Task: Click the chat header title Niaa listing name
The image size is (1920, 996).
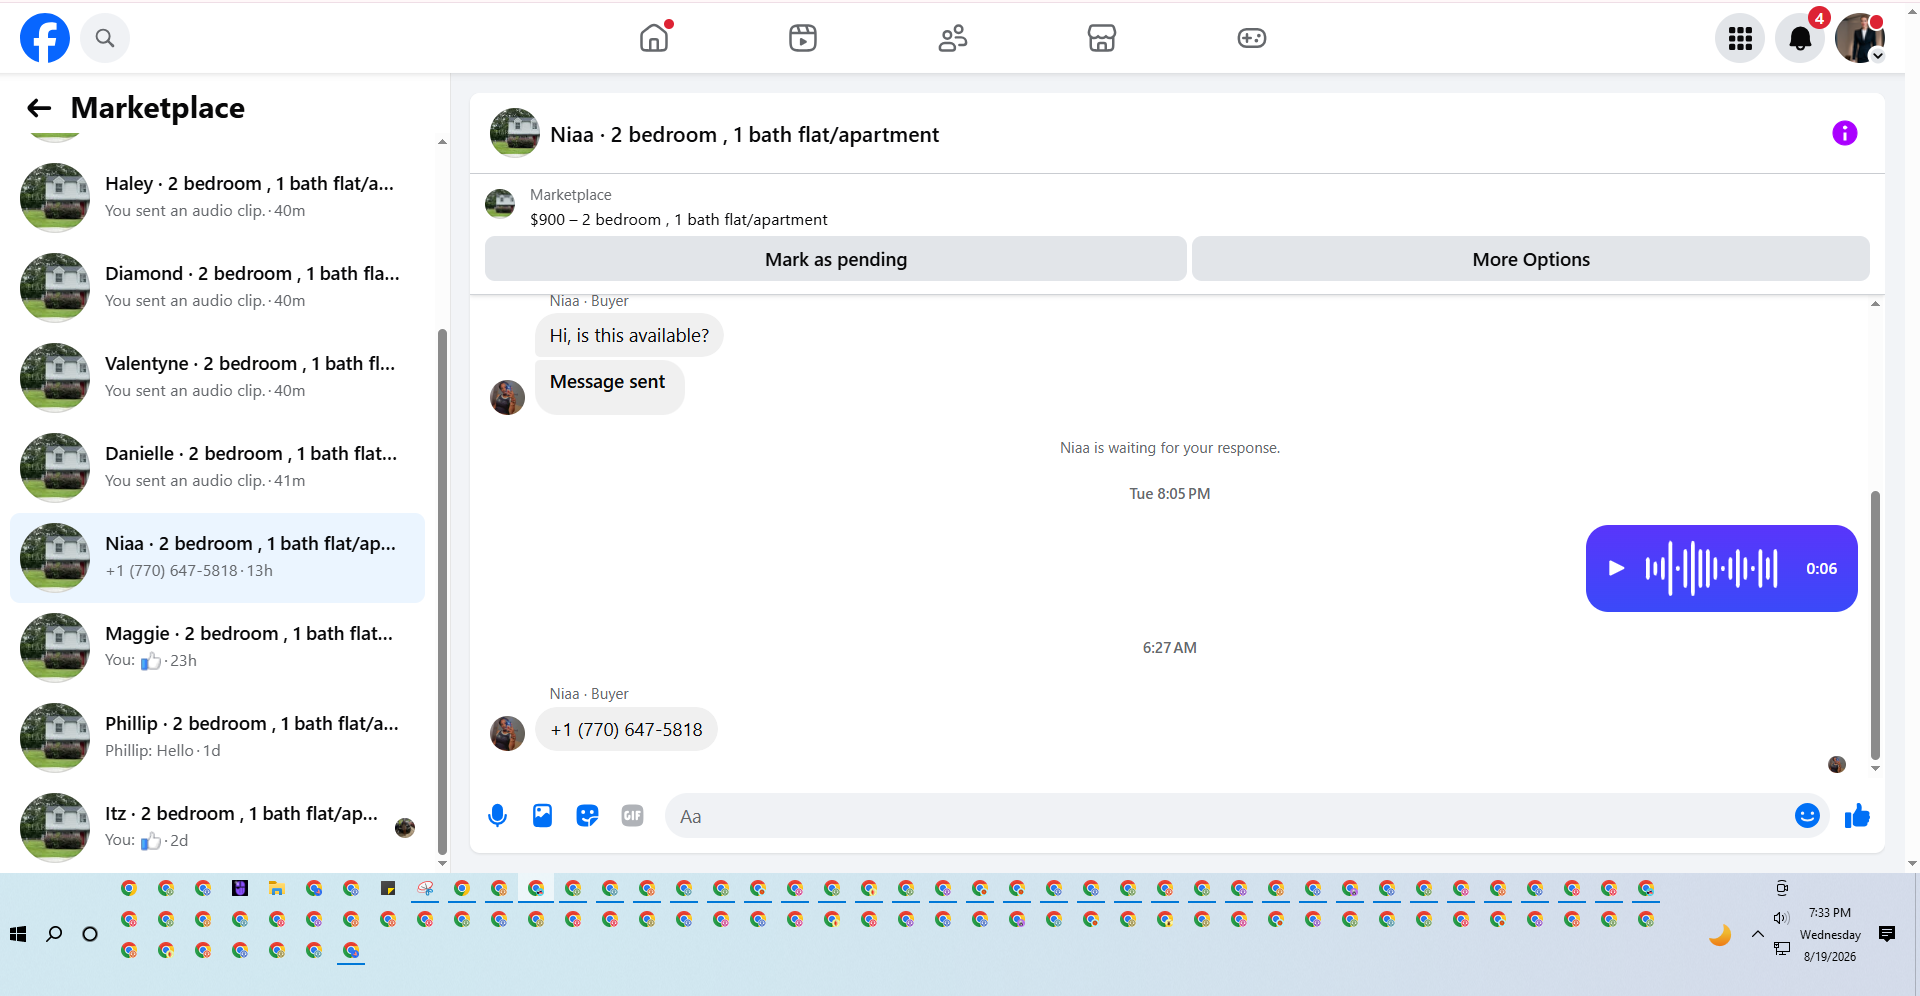Action: [x=744, y=135]
